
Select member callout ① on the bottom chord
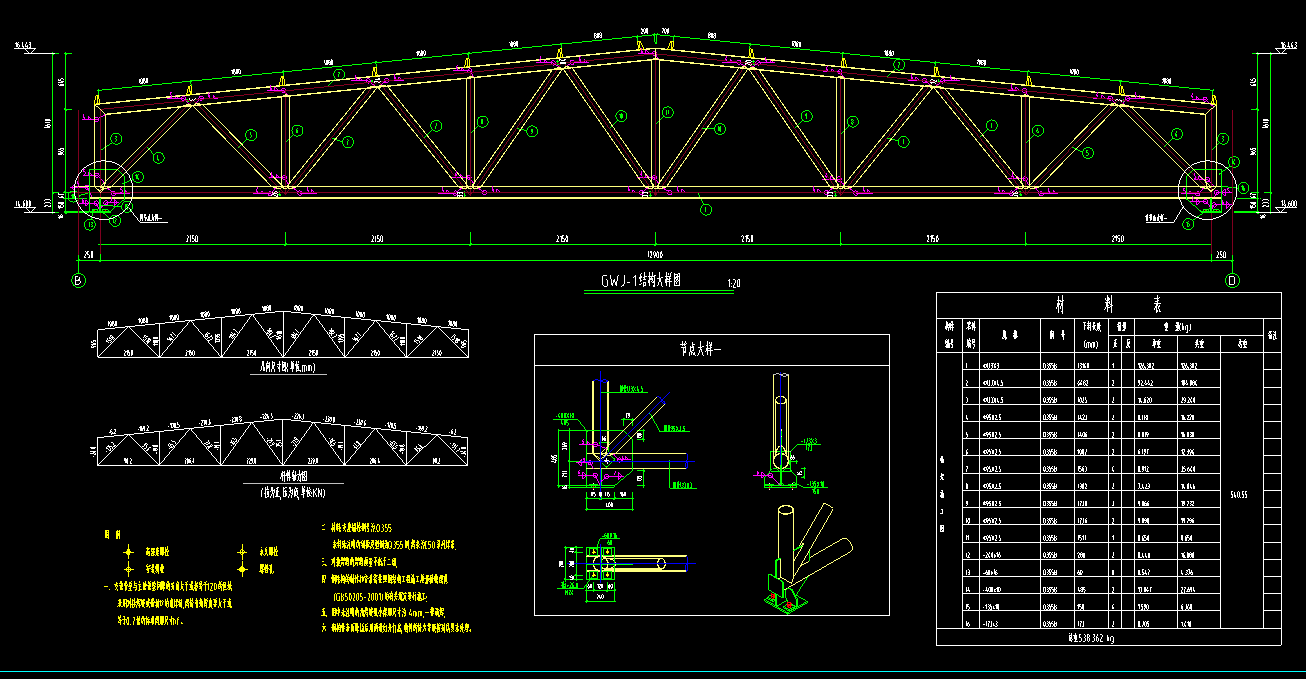[705, 210]
